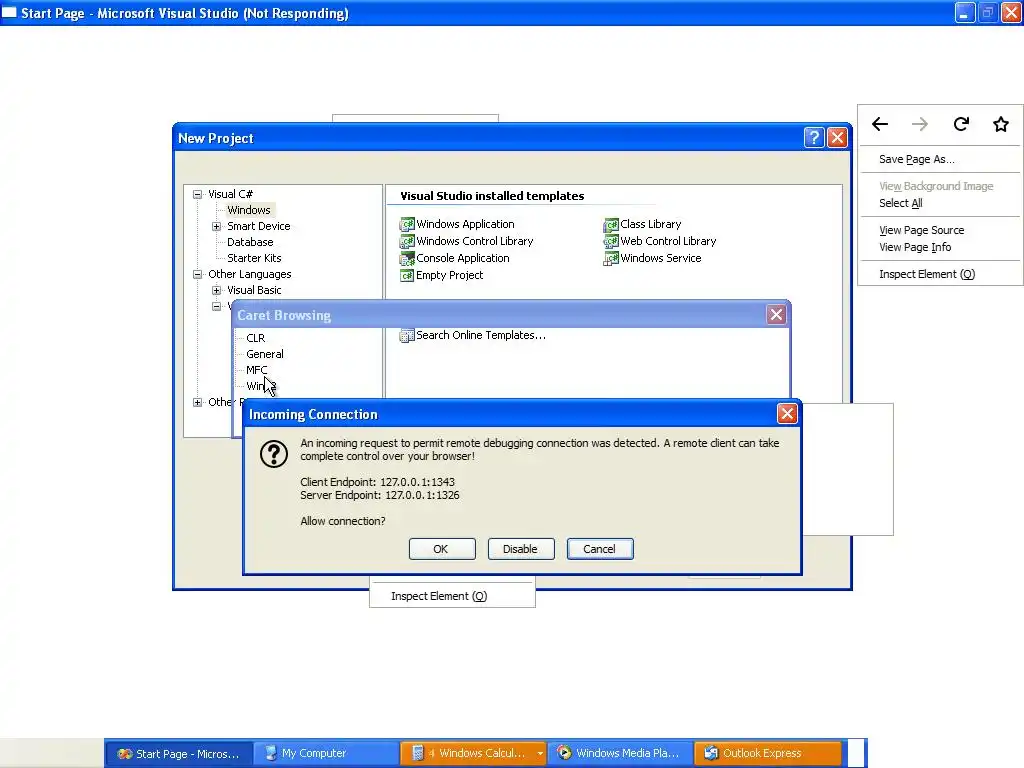Image resolution: width=1024 pixels, height=768 pixels.
Task: Click the Search Online Templates icon
Action: point(407,336)
